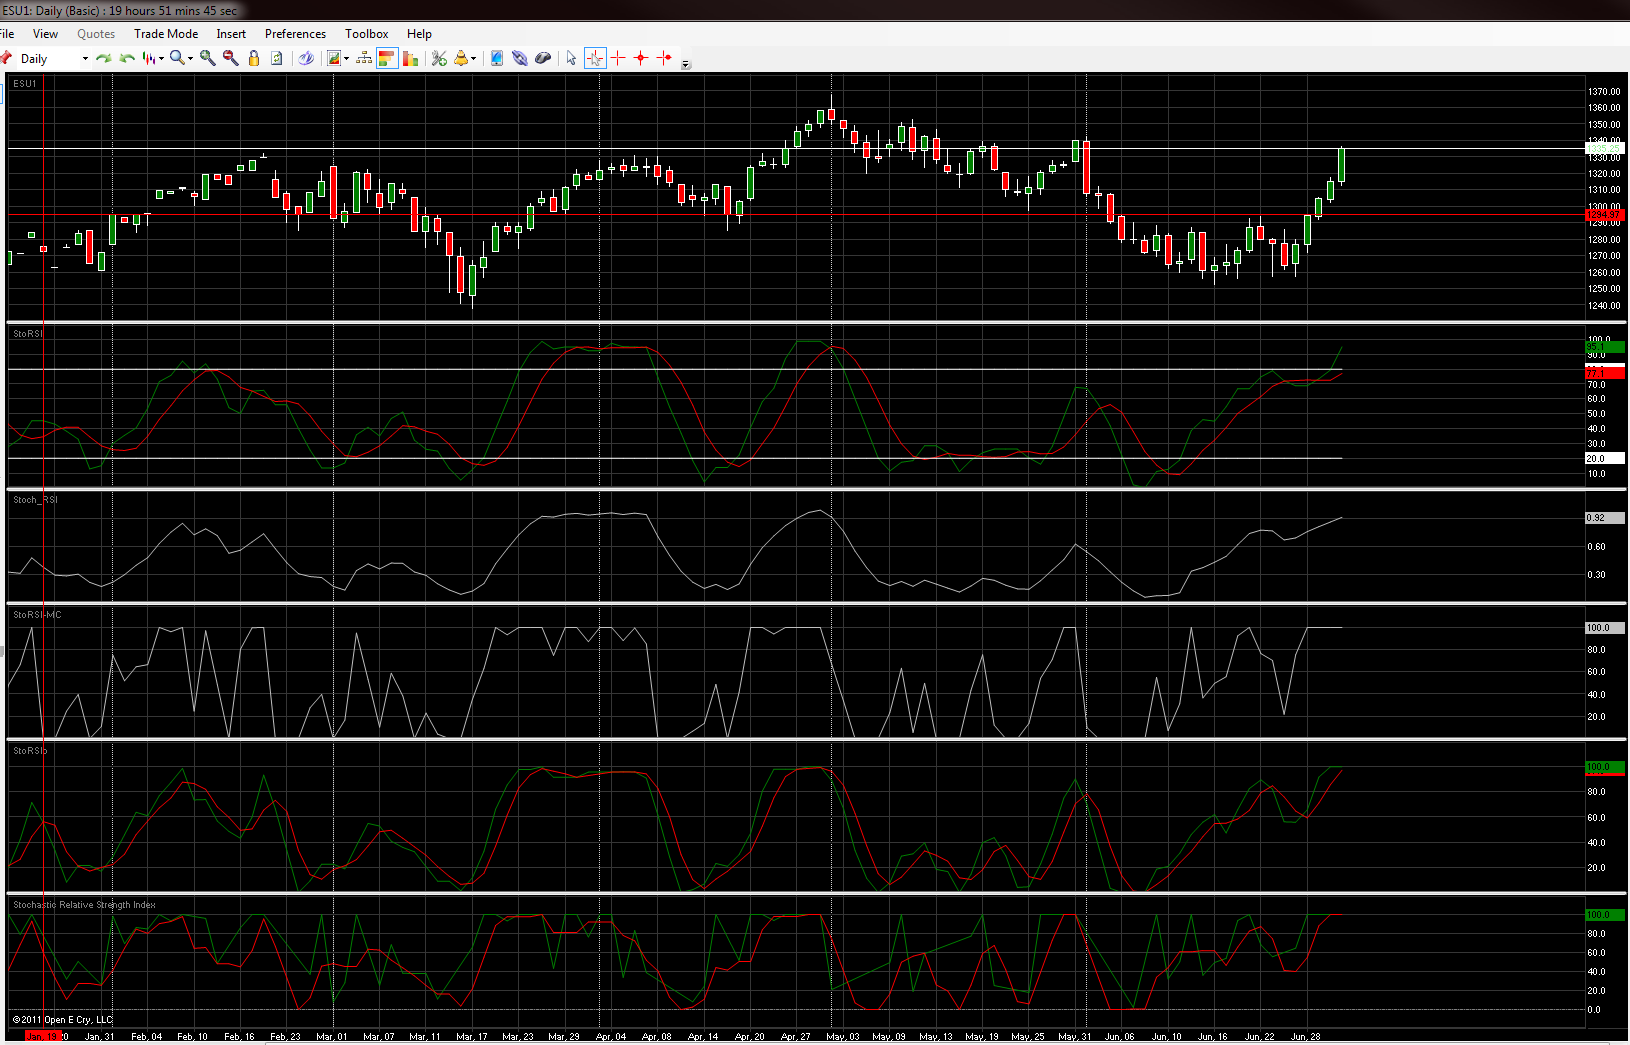
Task: Click the Jun 28 date axis label
Action: click(x=1306, y=1037)
